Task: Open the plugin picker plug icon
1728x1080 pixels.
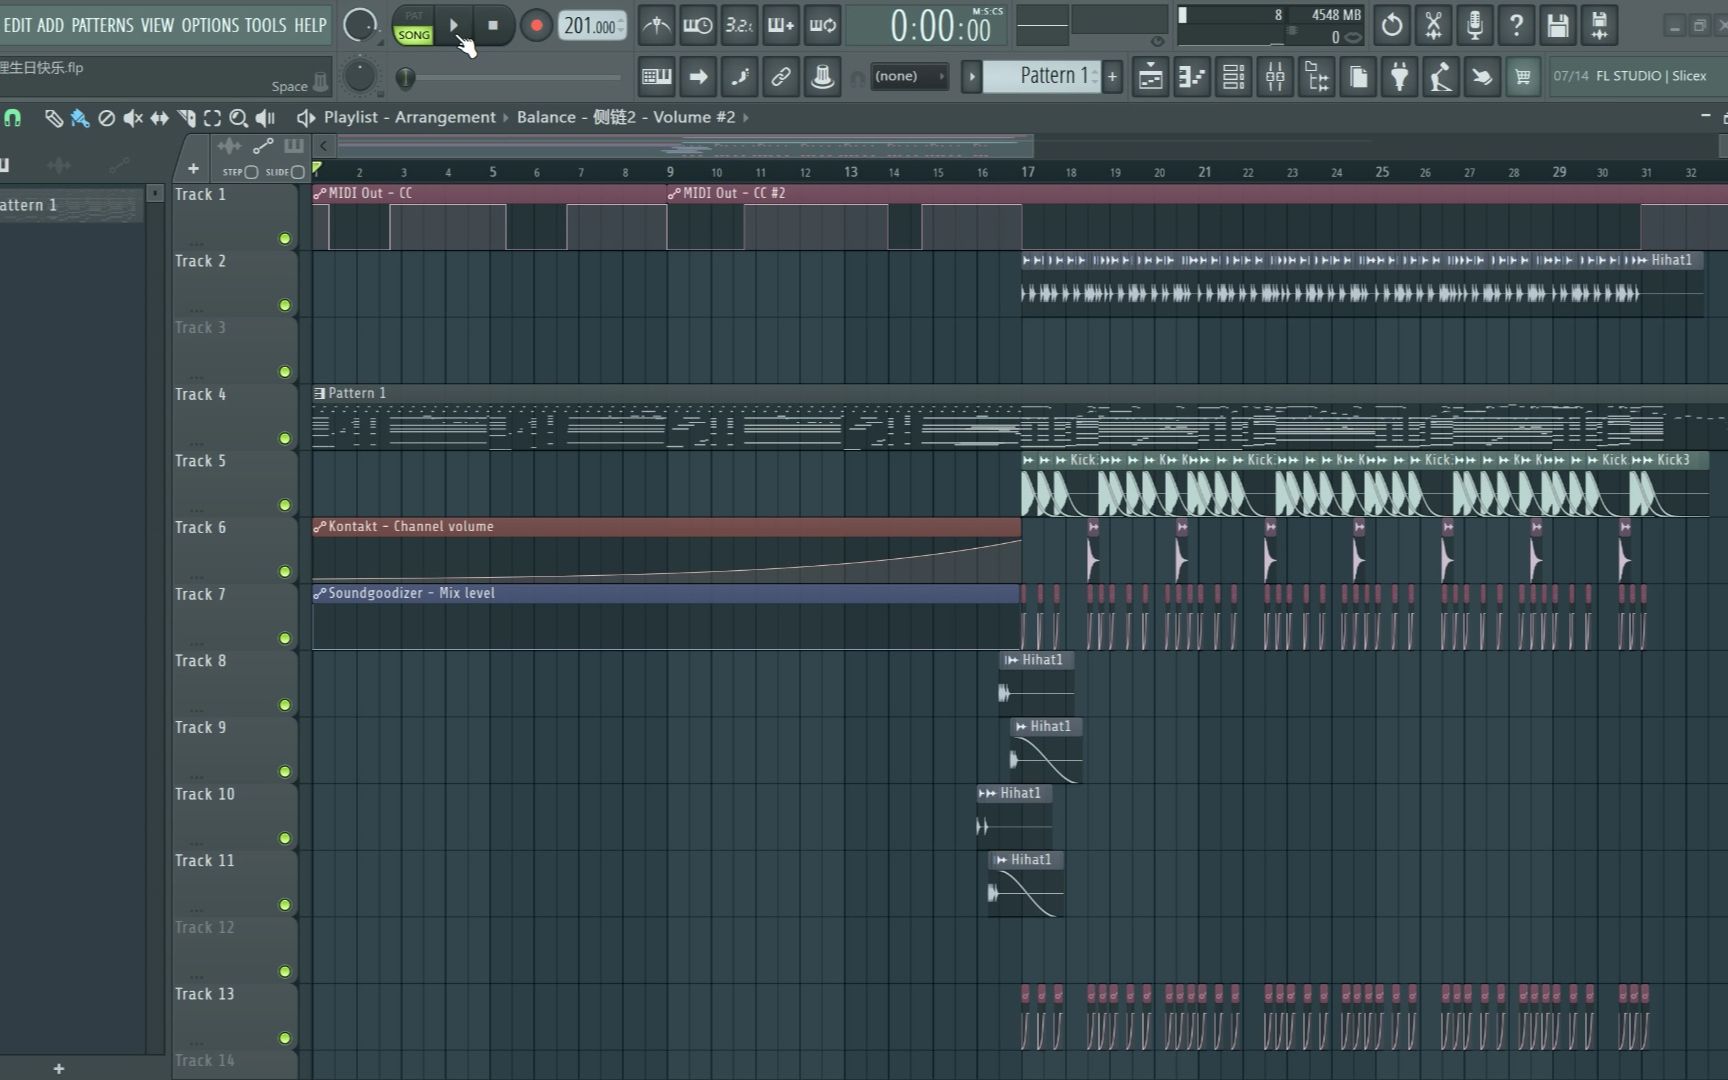Action: tap(1399, 76)
